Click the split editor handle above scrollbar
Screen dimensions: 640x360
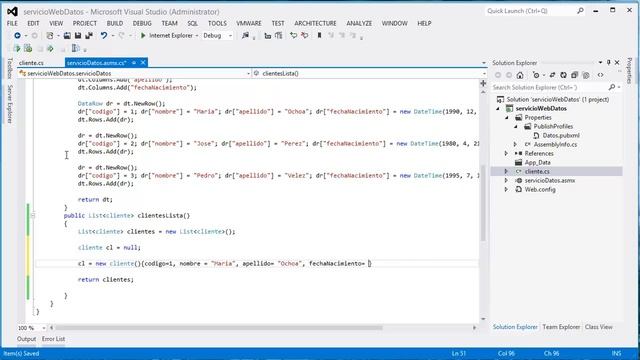tap(483, 83)
